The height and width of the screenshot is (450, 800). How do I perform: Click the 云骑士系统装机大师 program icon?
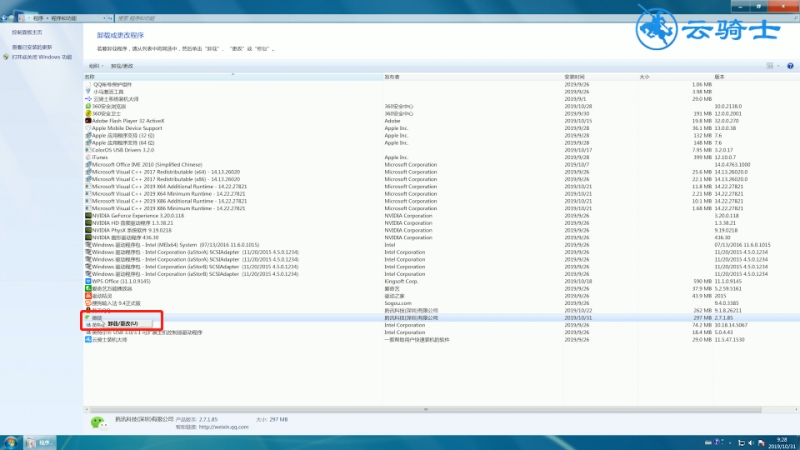[88, 99]
